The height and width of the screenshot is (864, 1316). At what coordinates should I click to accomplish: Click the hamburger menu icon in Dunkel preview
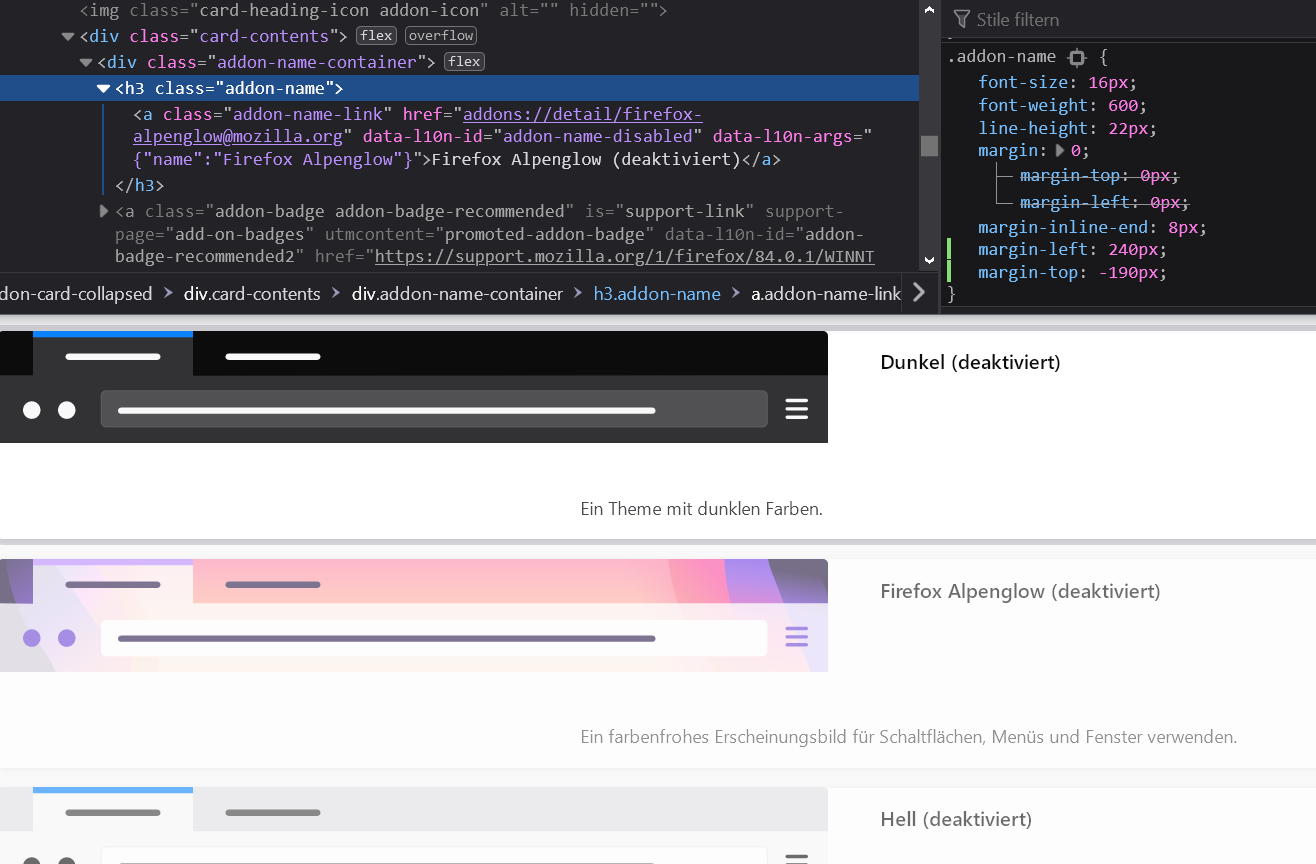(796, 409)
